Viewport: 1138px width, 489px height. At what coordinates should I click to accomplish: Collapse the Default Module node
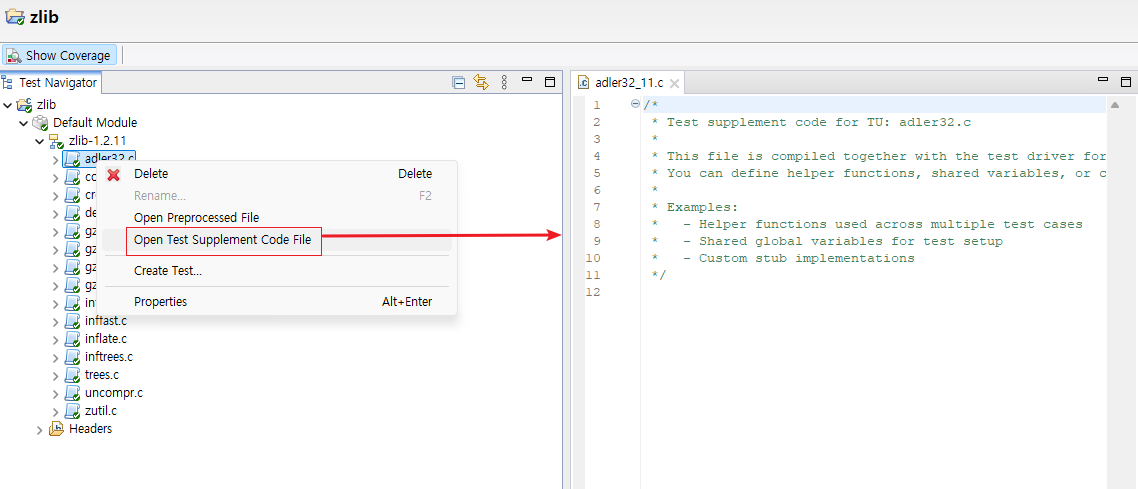(x=24, y=123)
